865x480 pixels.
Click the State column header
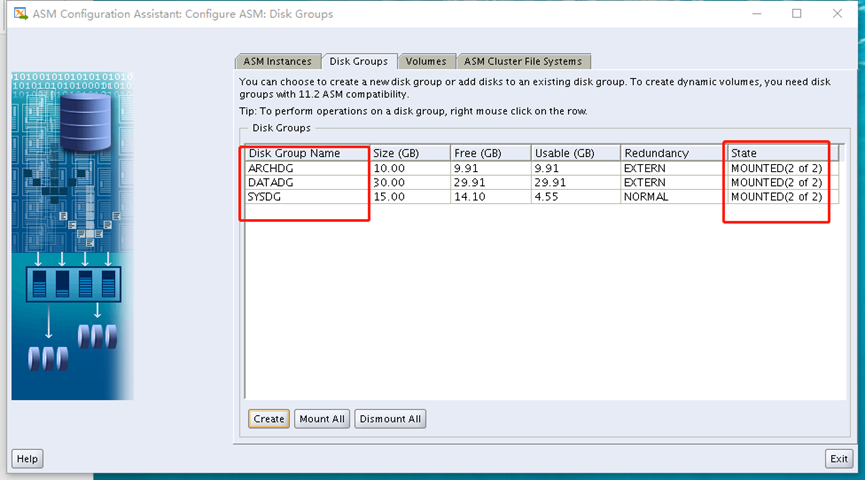click(783, 153)
